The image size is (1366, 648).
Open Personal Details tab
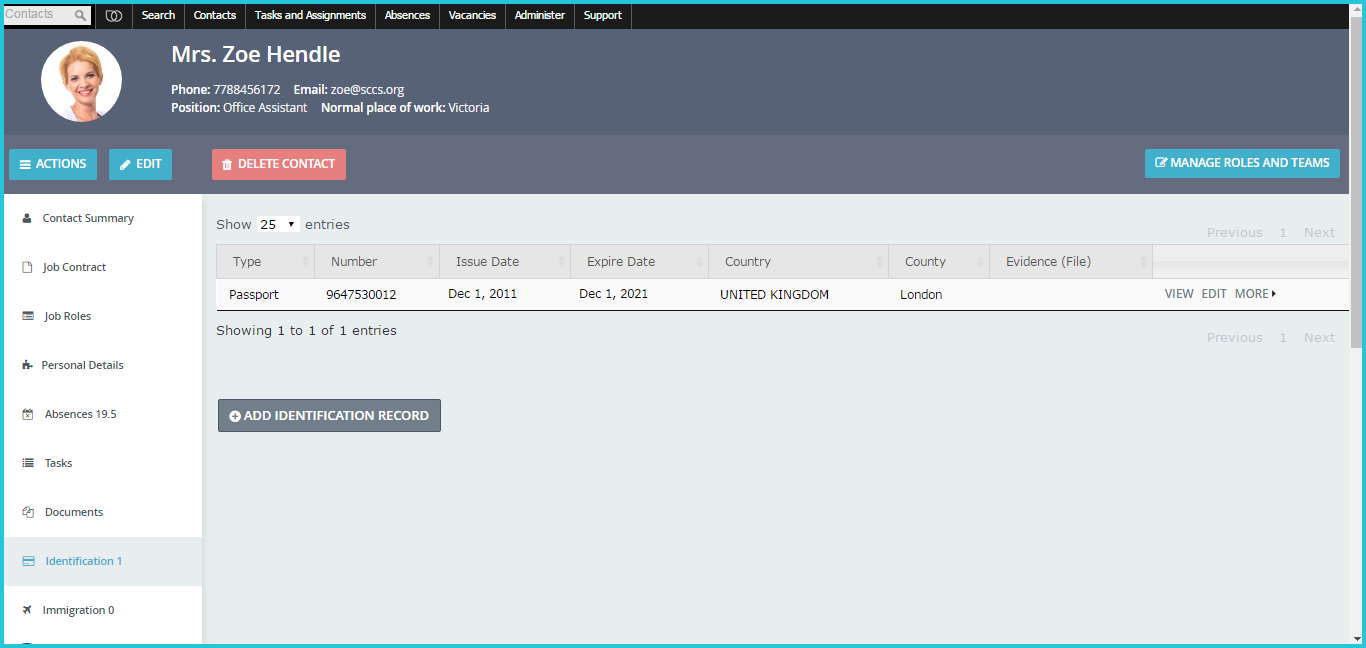pos(103,365)
